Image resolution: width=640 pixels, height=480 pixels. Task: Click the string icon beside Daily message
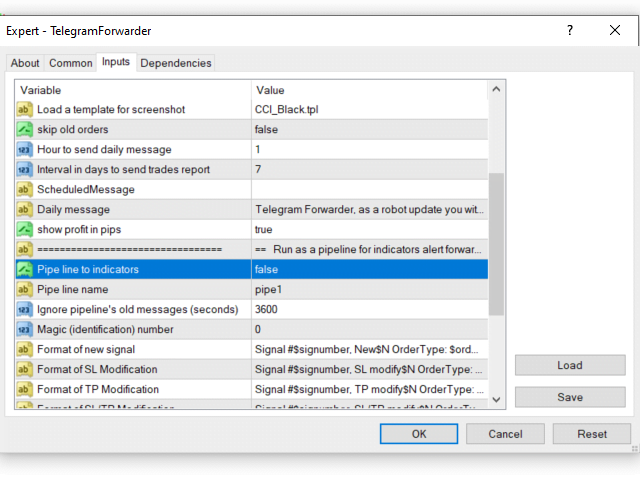pyautogui.click(x=24, y=209)
